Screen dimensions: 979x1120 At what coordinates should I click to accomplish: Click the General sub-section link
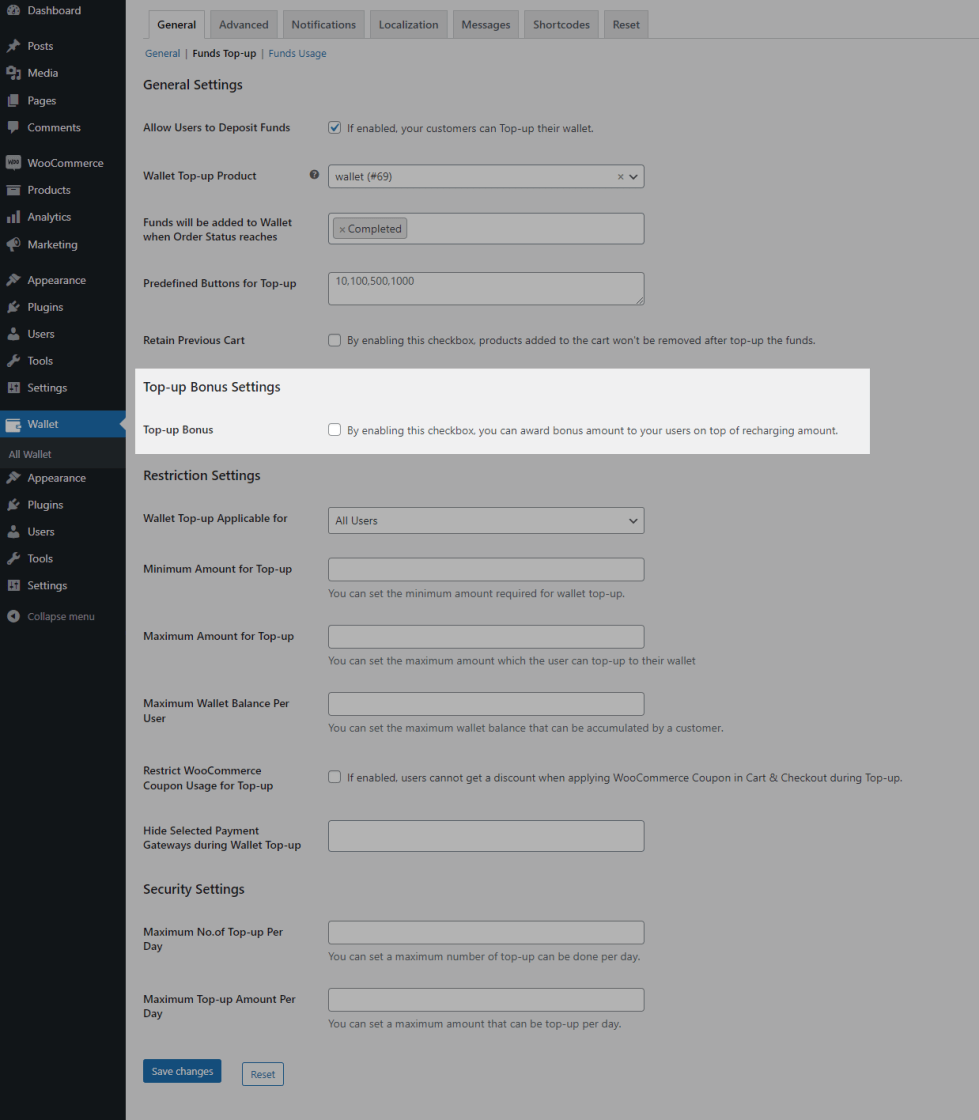click(x=162, y=54)
